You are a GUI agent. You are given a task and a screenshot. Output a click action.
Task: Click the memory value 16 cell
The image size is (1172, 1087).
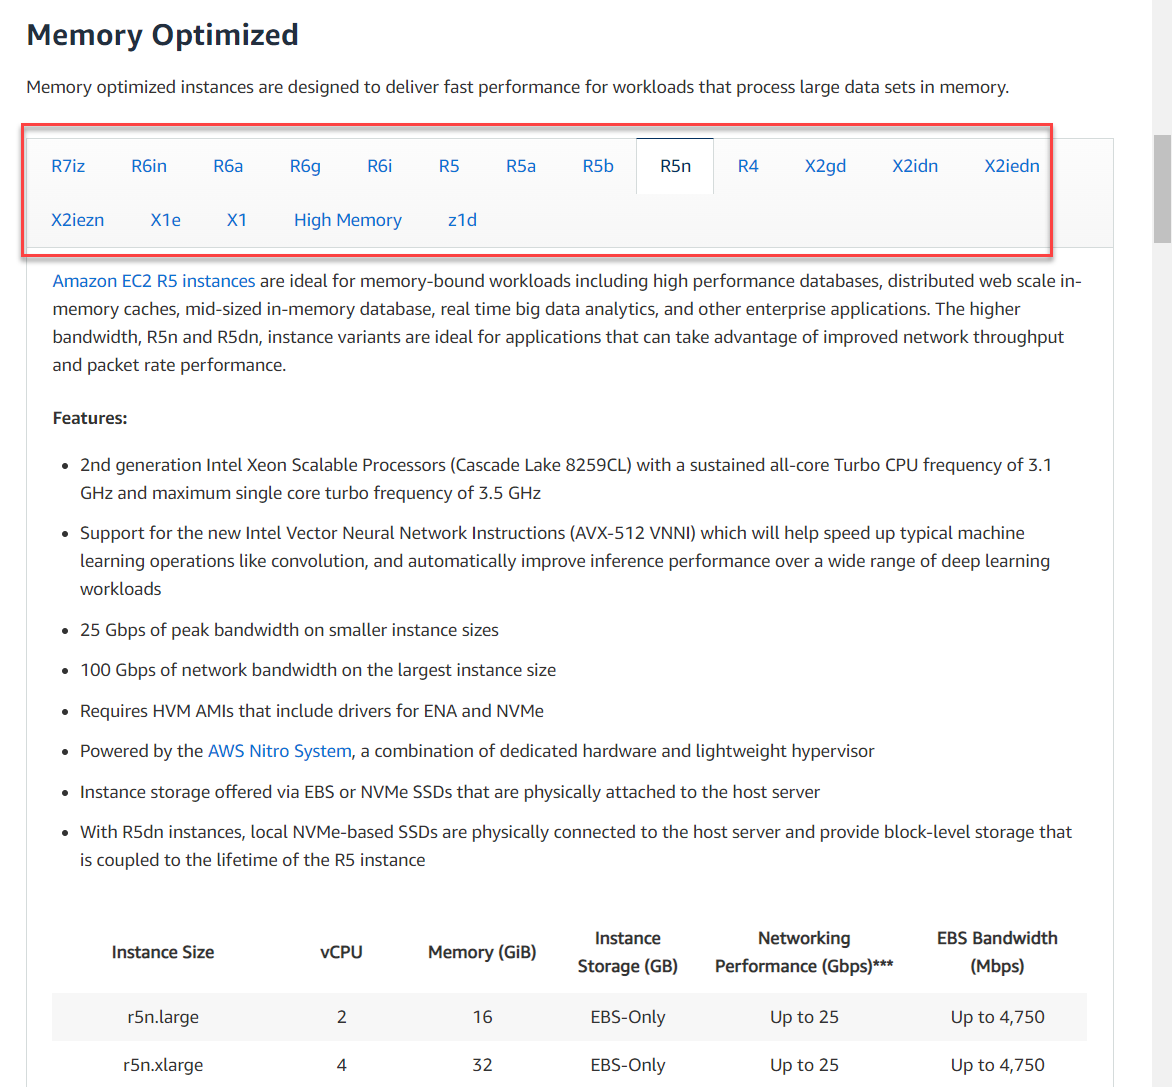(482, 1017)
